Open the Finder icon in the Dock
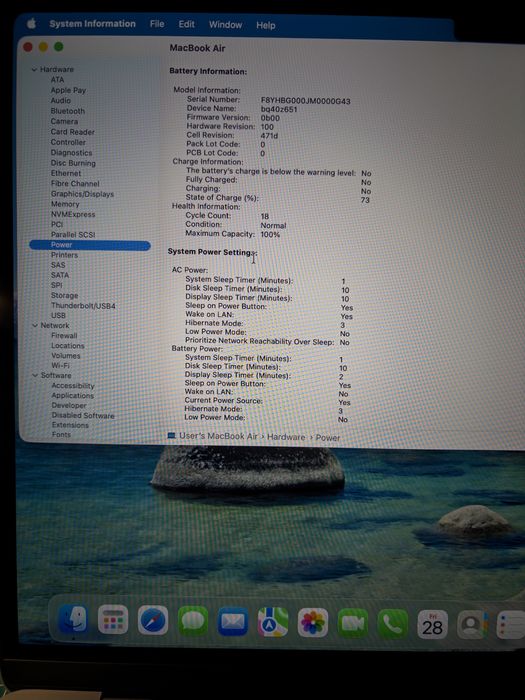 point(73,619)
